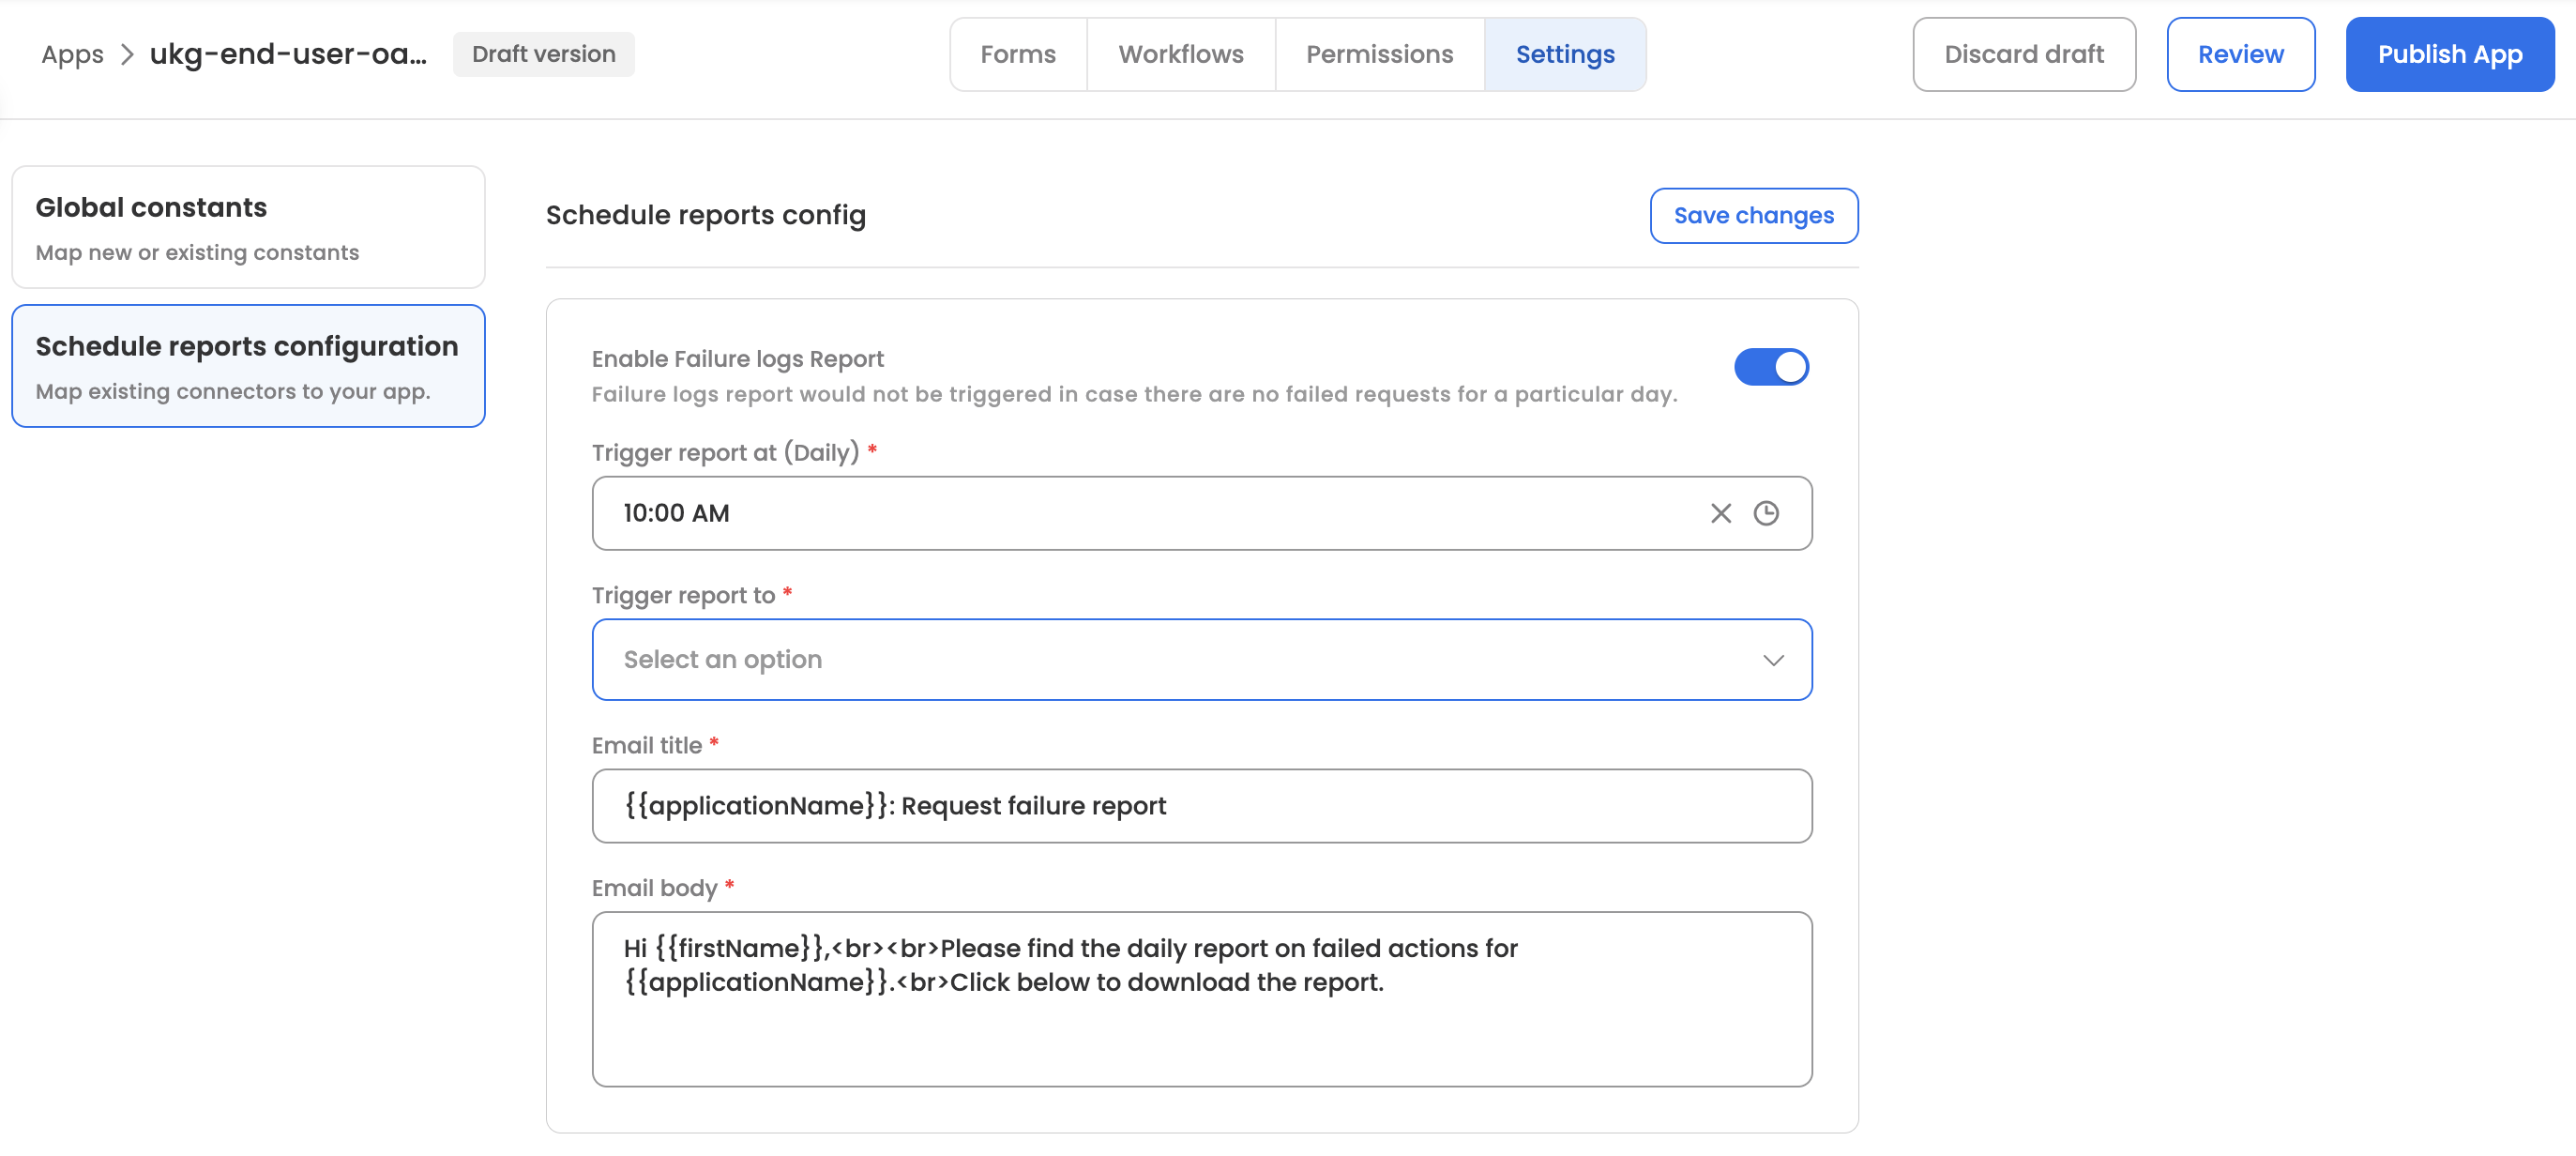Select Schedule reports configuration section
The height and width of the screenshot is (1156, 2576).
(x=248, y=366)
